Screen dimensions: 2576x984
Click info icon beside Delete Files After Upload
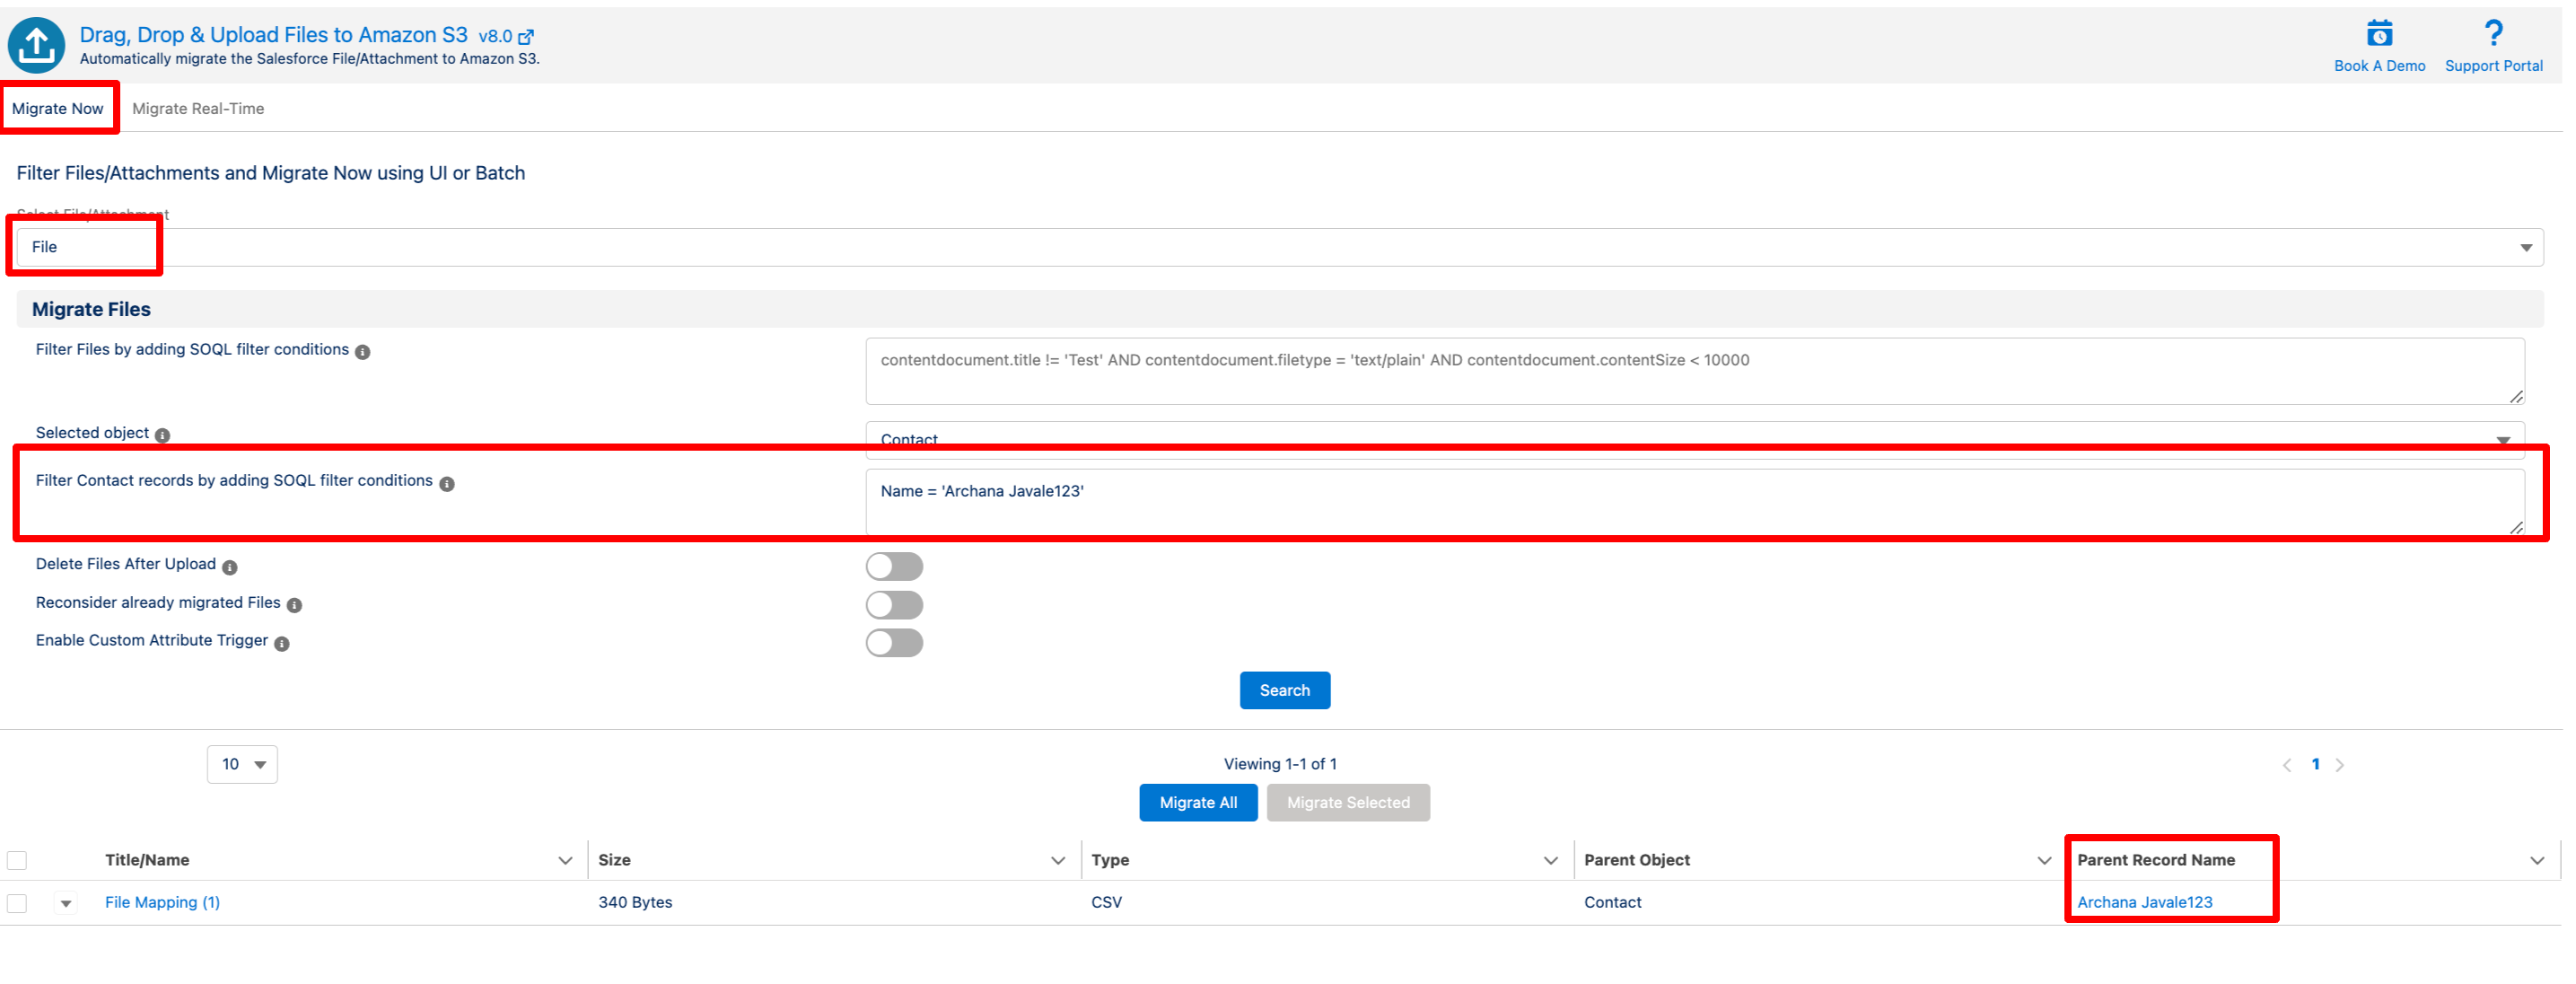click(x=230, y=567)
